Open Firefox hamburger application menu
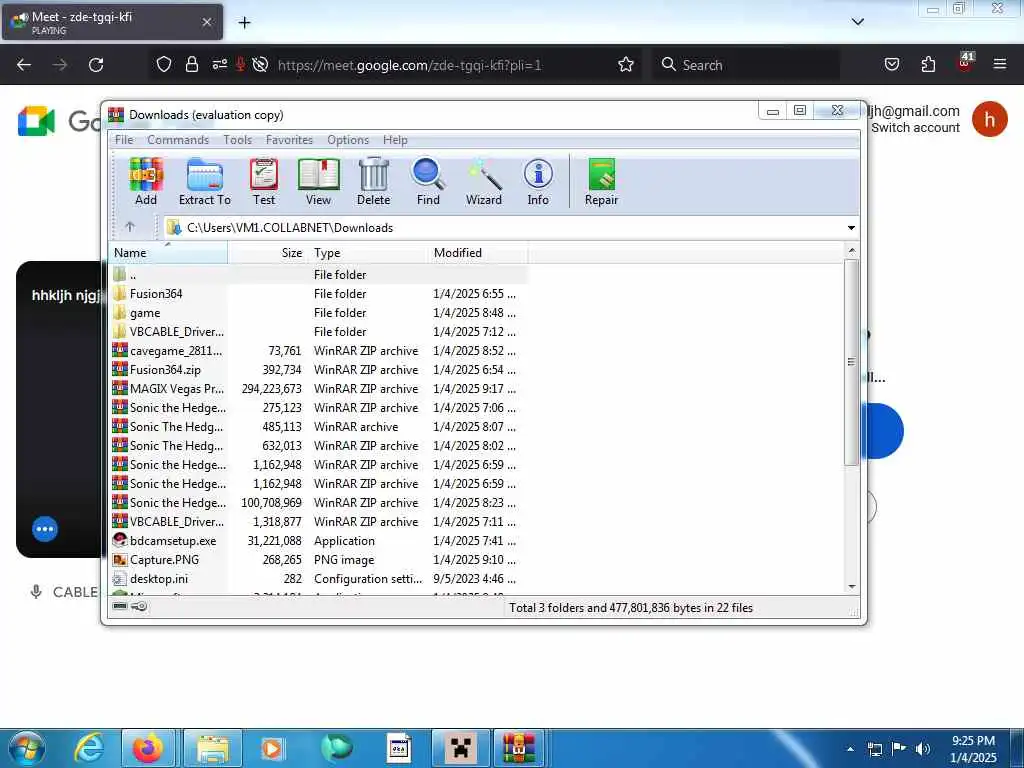Viewport: 1024px width, 768px height. tap(999, 64)
